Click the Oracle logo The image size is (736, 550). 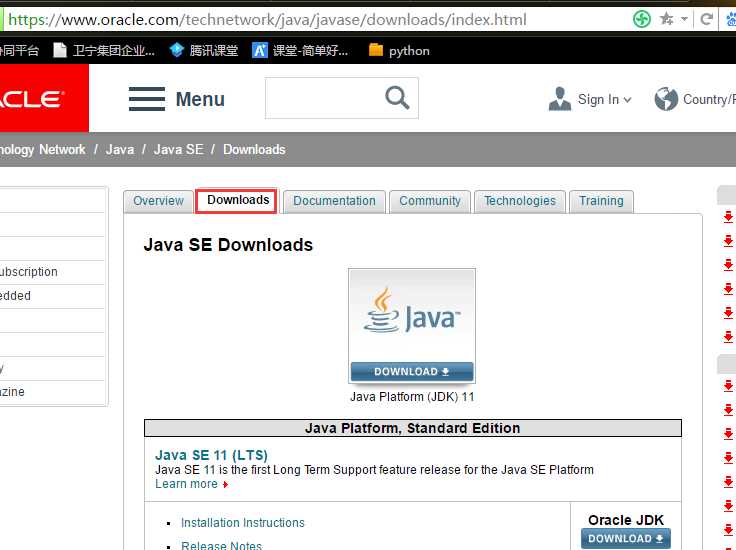pos(42,98)
